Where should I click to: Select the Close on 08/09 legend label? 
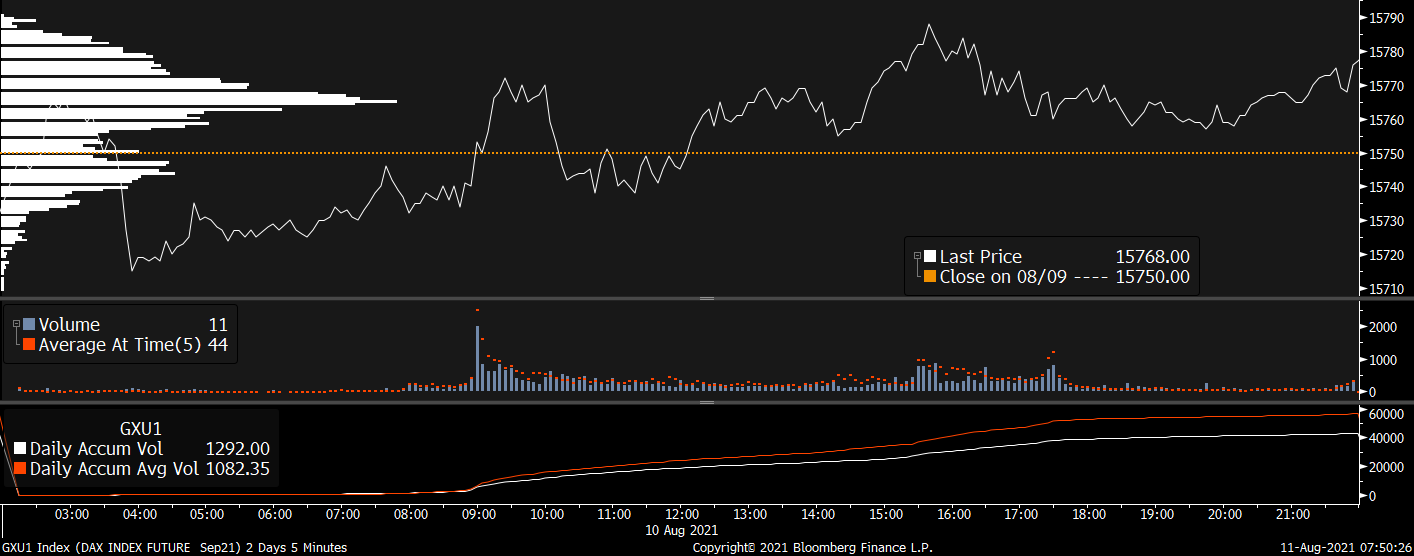(1005, 277)
